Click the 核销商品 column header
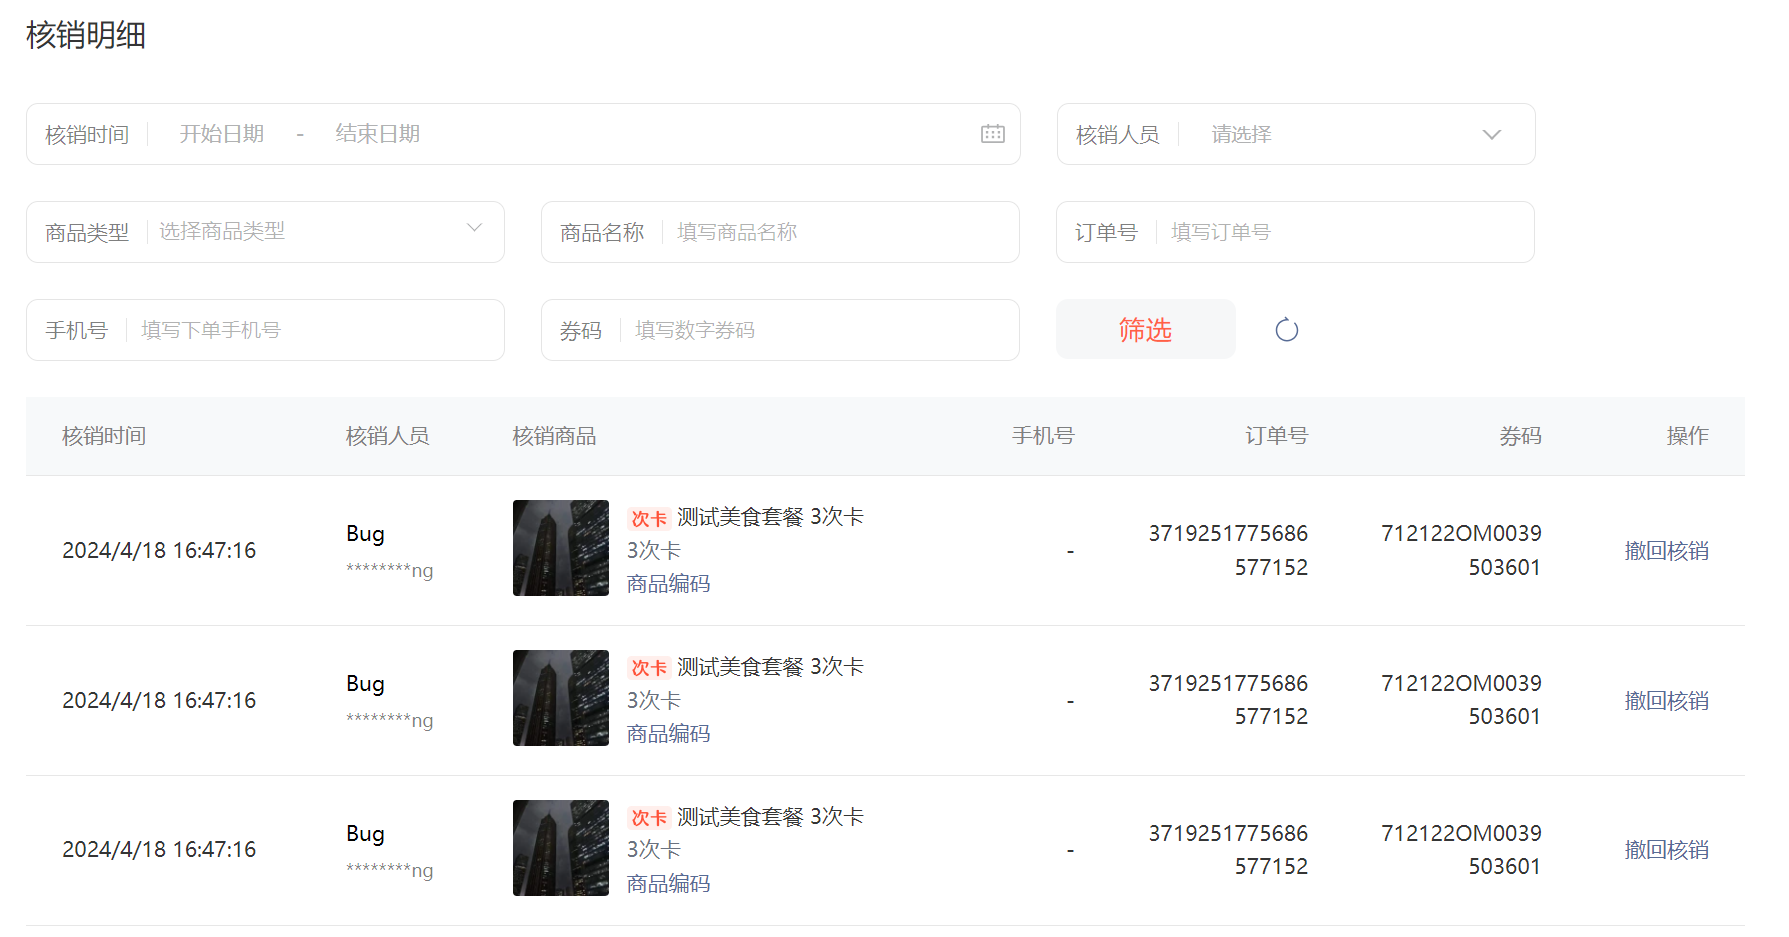The image size is (1789, 937). pyautogui.click(x=554, y=436)
